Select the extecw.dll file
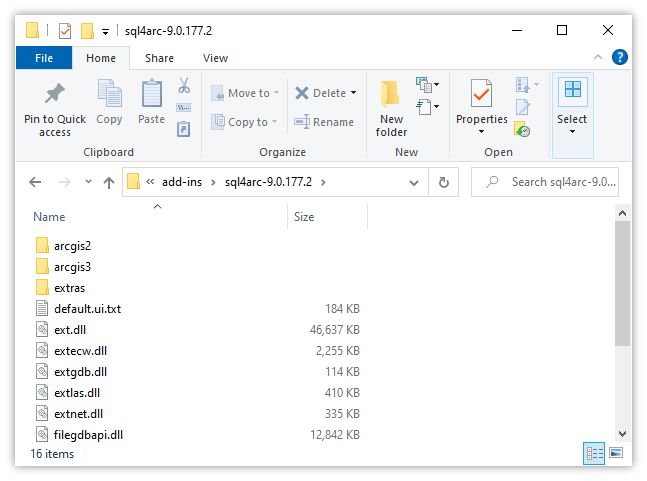Image resolution: width=647 pixels, height=481 pixels. pyautogui.click(x=72, y=351)
